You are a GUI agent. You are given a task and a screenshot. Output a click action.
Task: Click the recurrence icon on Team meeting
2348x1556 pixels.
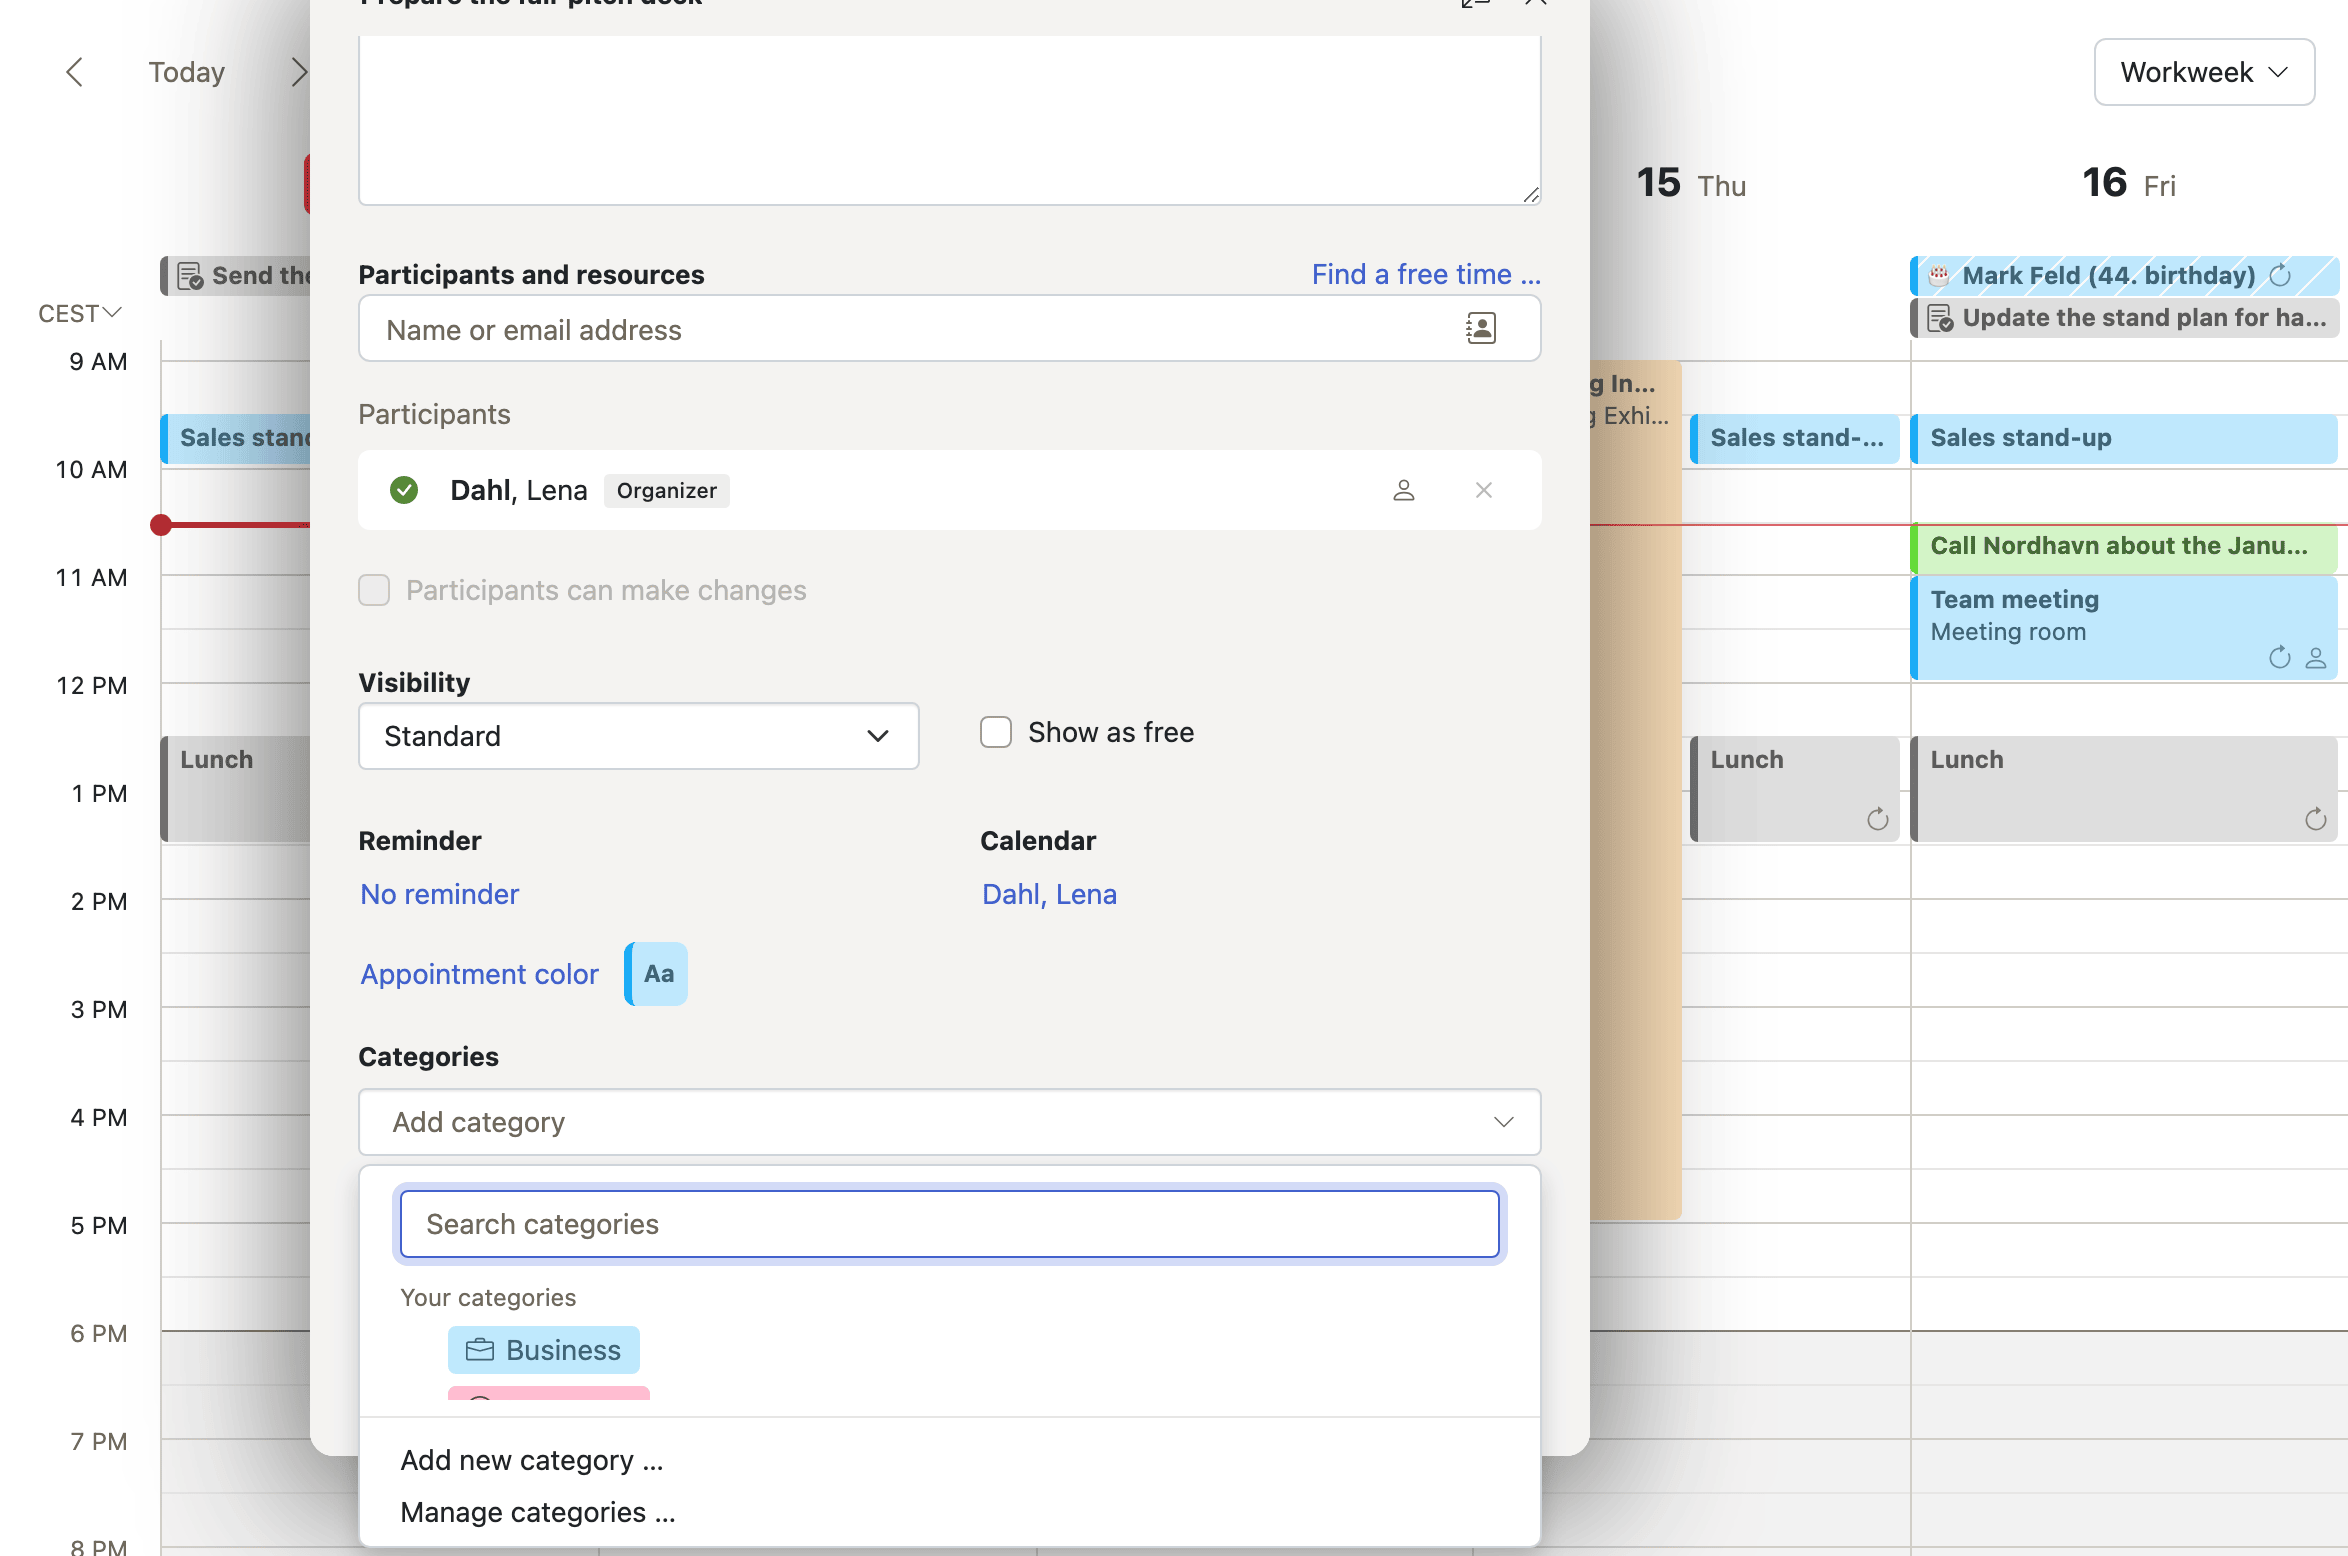2280,657
